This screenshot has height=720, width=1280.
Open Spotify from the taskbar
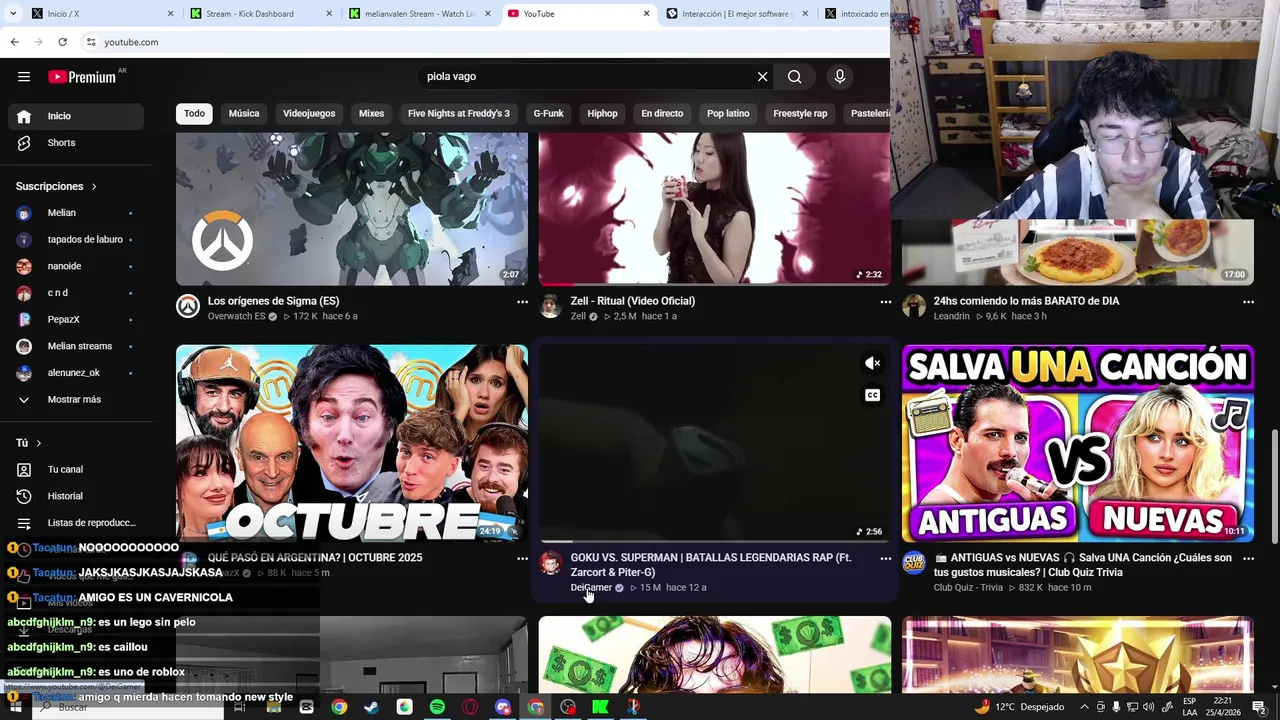[437, 707]
